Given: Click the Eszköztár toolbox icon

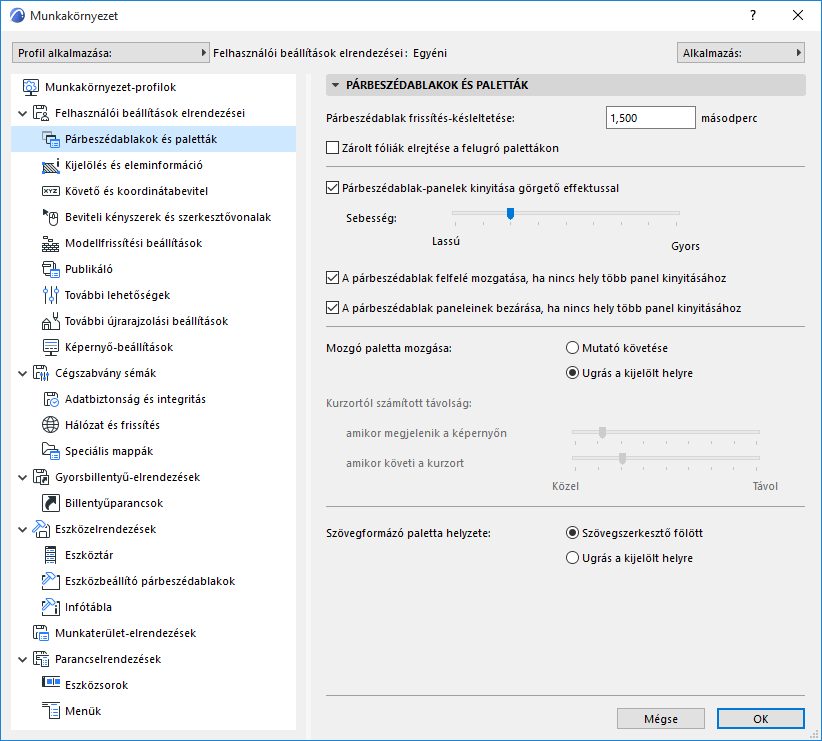Looking at the screenshot, I should click(52, 555).
